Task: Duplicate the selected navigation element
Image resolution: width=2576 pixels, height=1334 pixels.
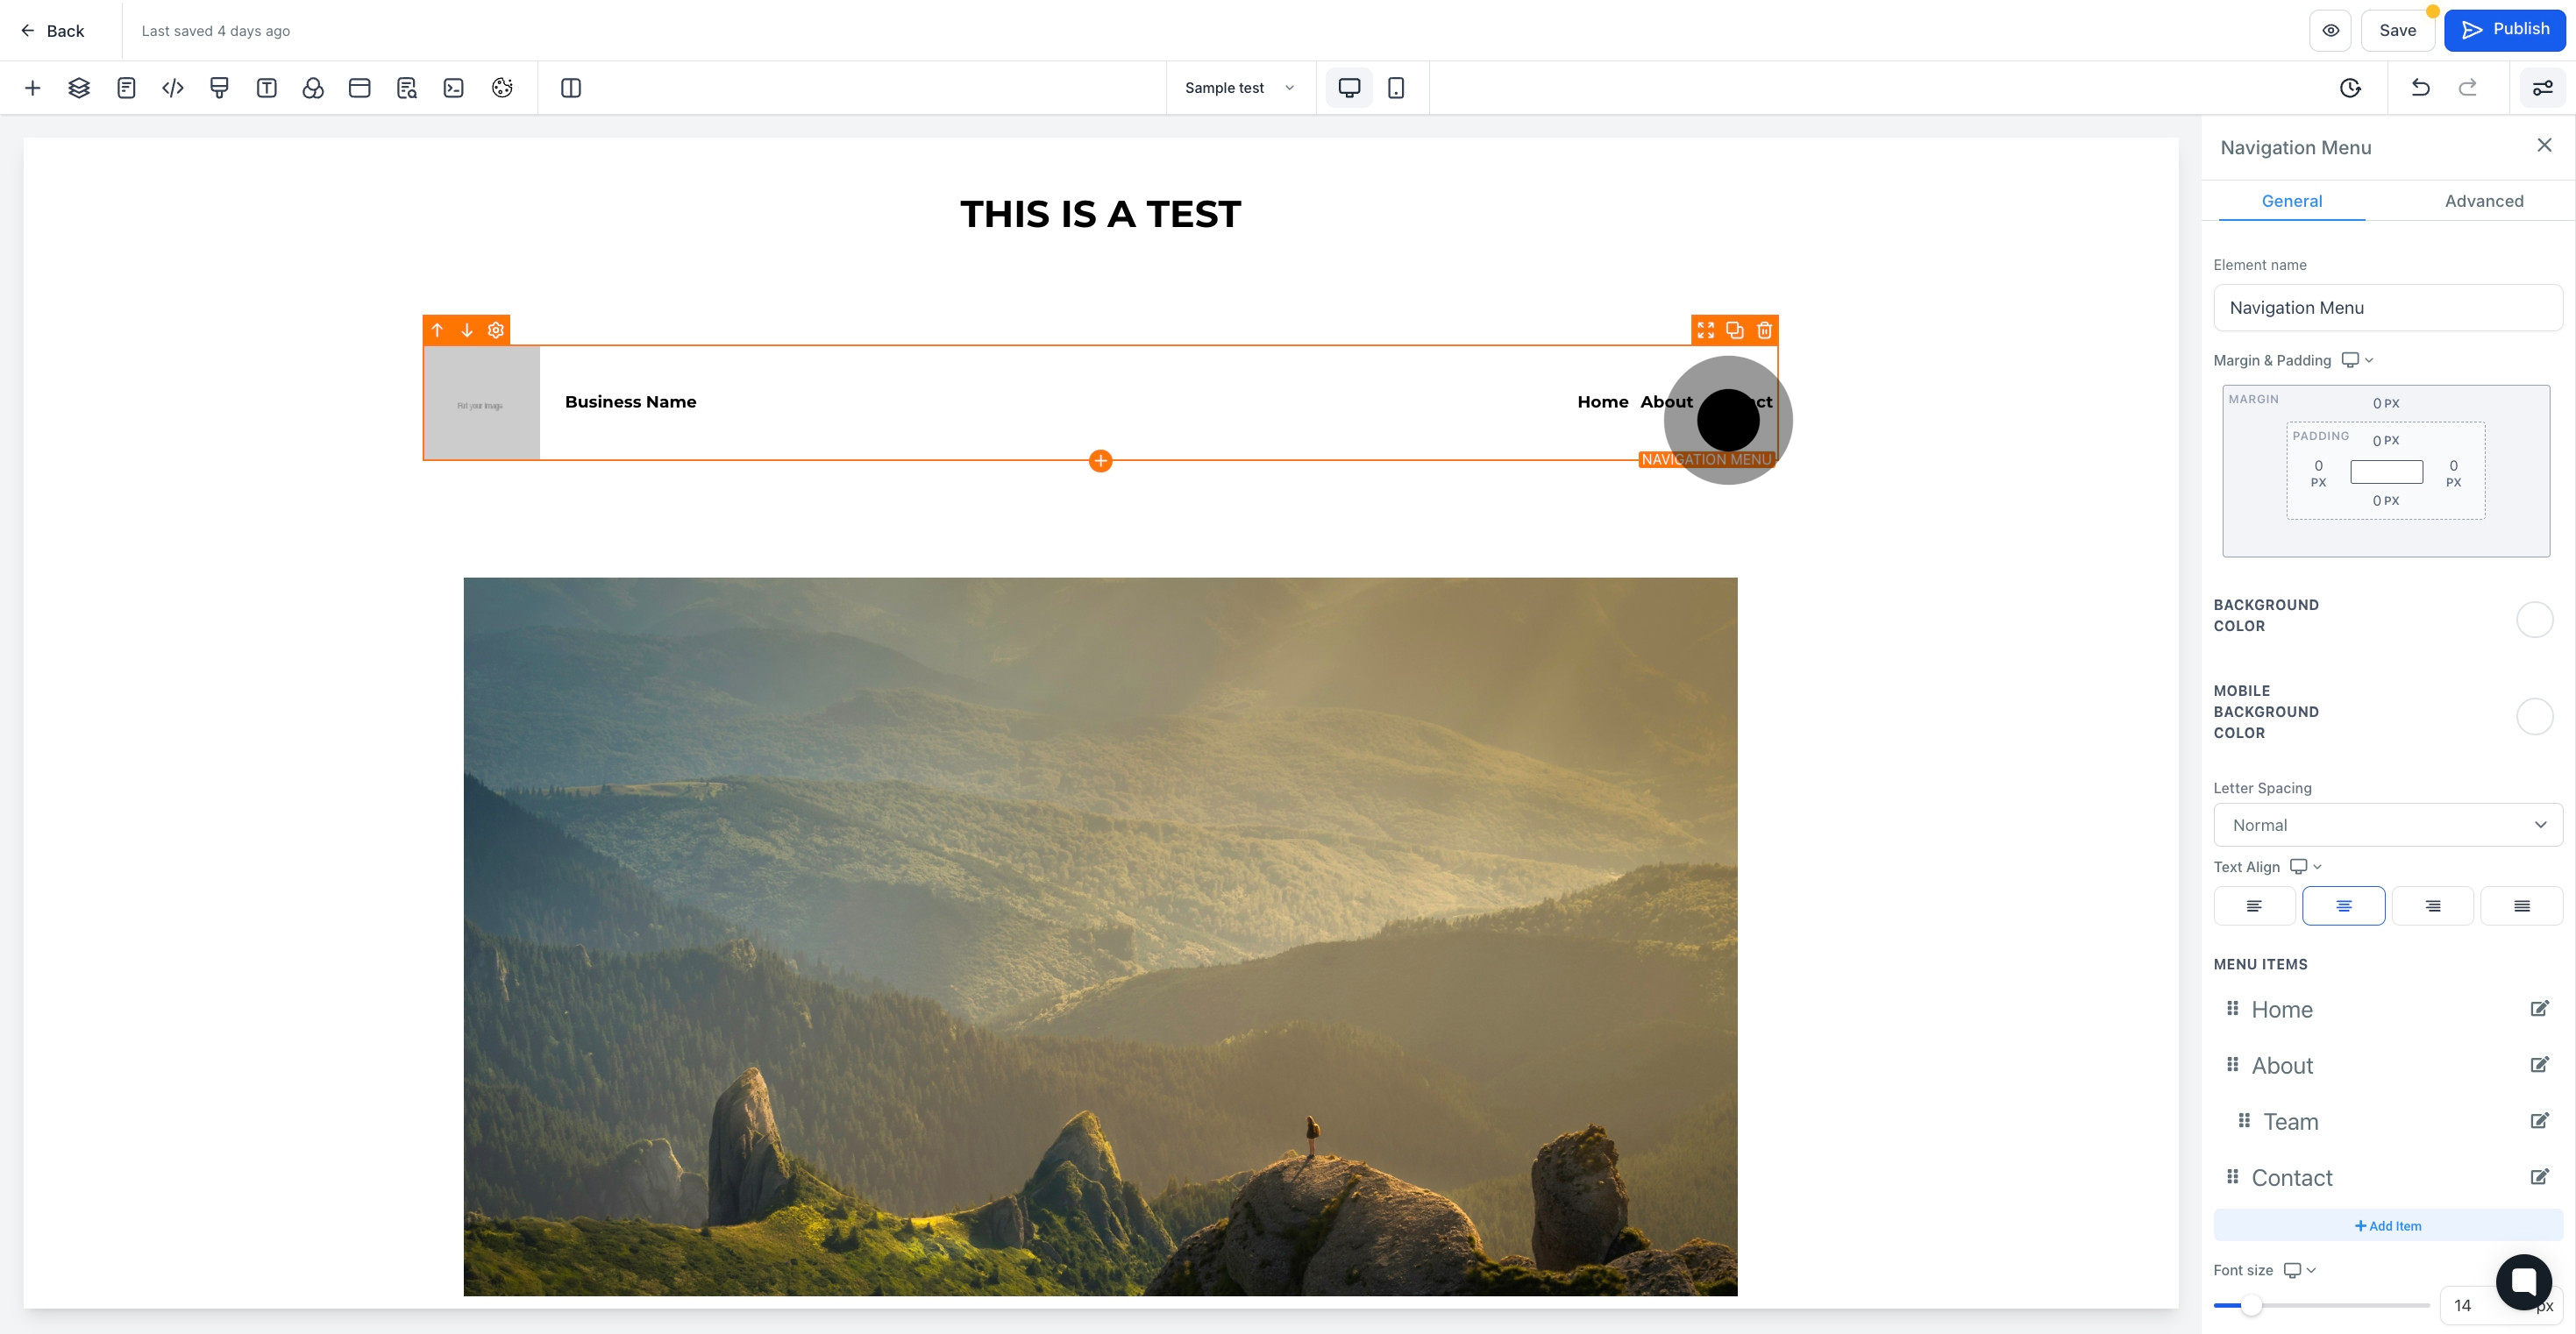Action: coord(1735,330)
